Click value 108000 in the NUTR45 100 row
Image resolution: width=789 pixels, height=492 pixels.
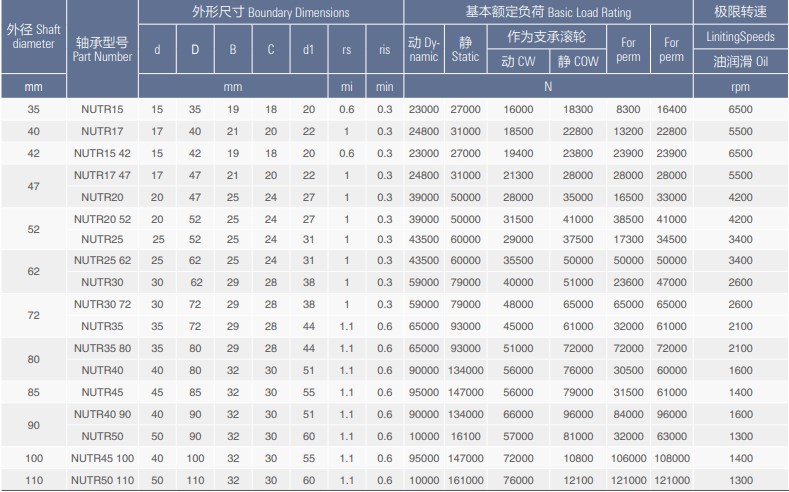[672, 458]
